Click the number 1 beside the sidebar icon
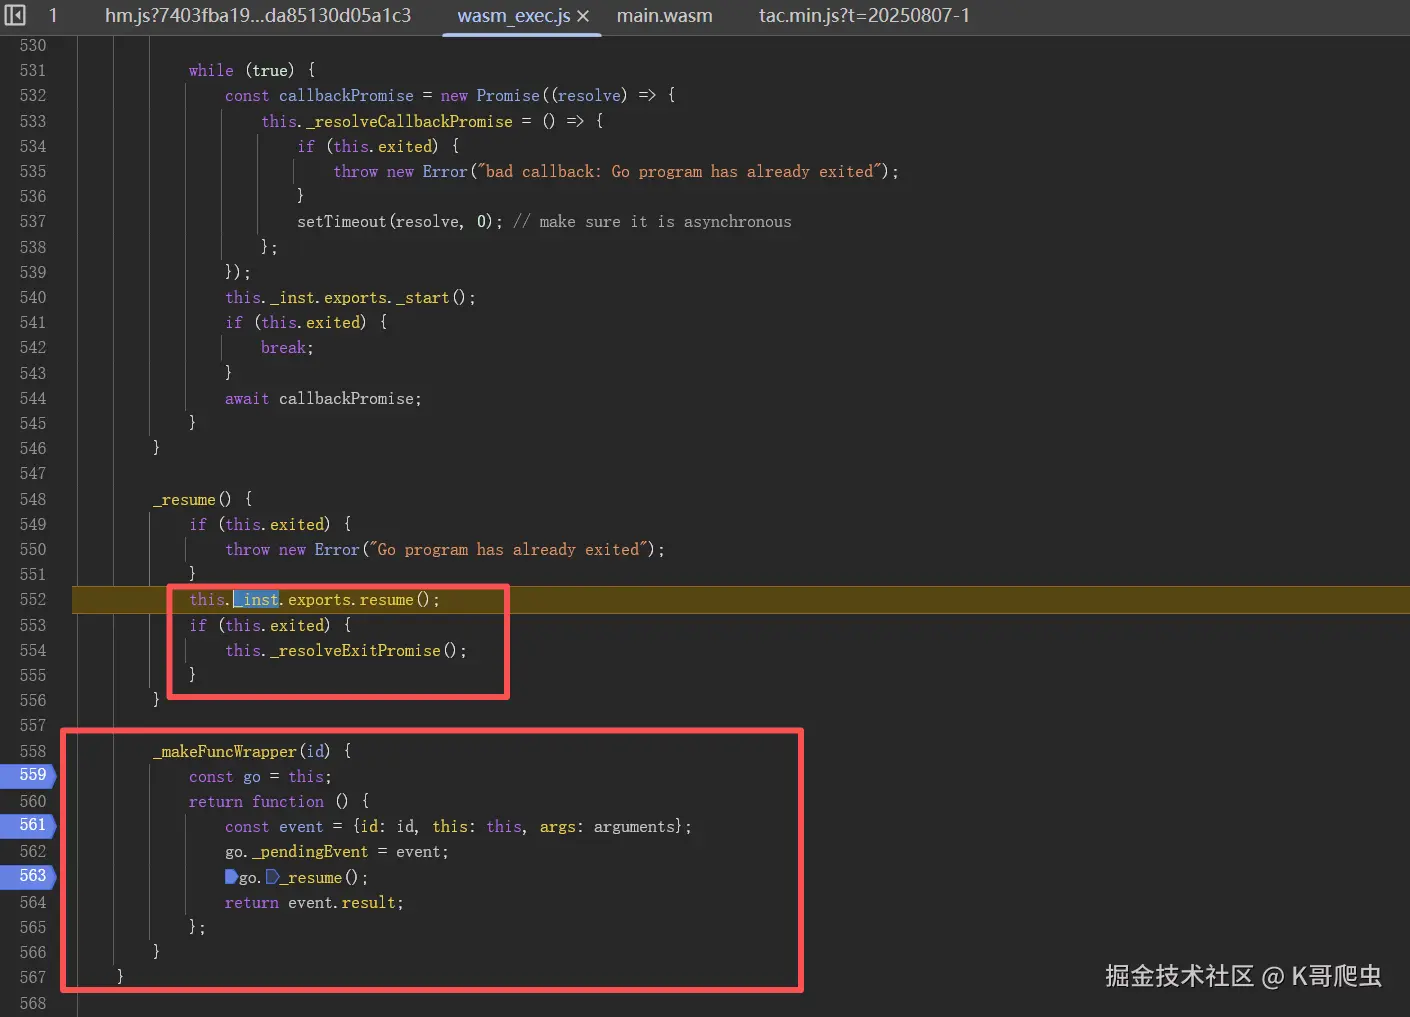The image size is (1410, 1017). click(x=52, y=15)
